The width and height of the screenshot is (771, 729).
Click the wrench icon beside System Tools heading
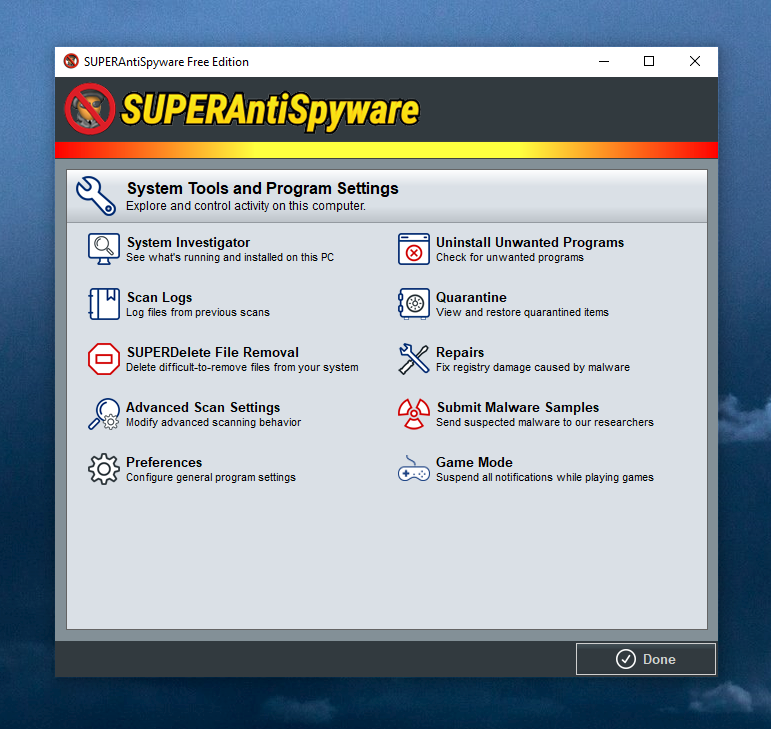pos(96,196)
